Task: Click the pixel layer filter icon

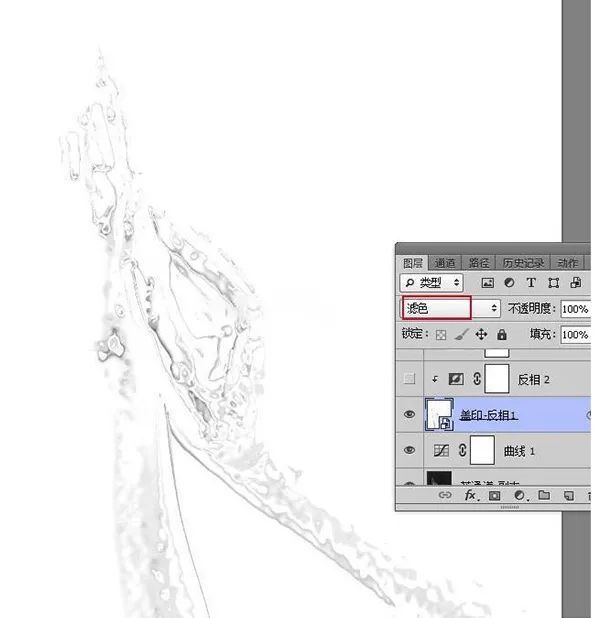Action: 487,284
